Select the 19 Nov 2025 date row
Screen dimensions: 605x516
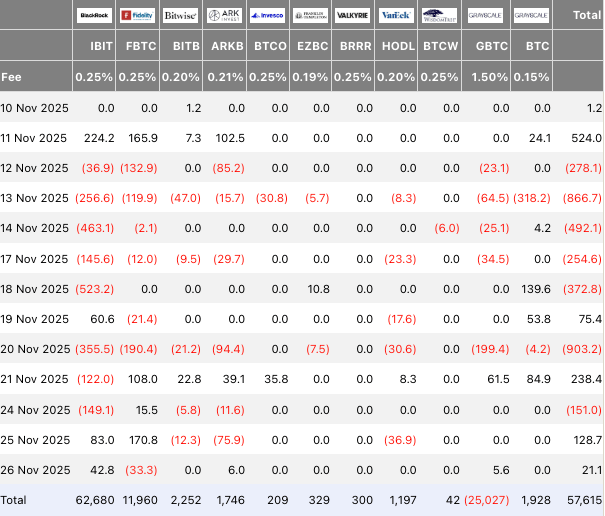pyautogui.click(x=301, y=319)
